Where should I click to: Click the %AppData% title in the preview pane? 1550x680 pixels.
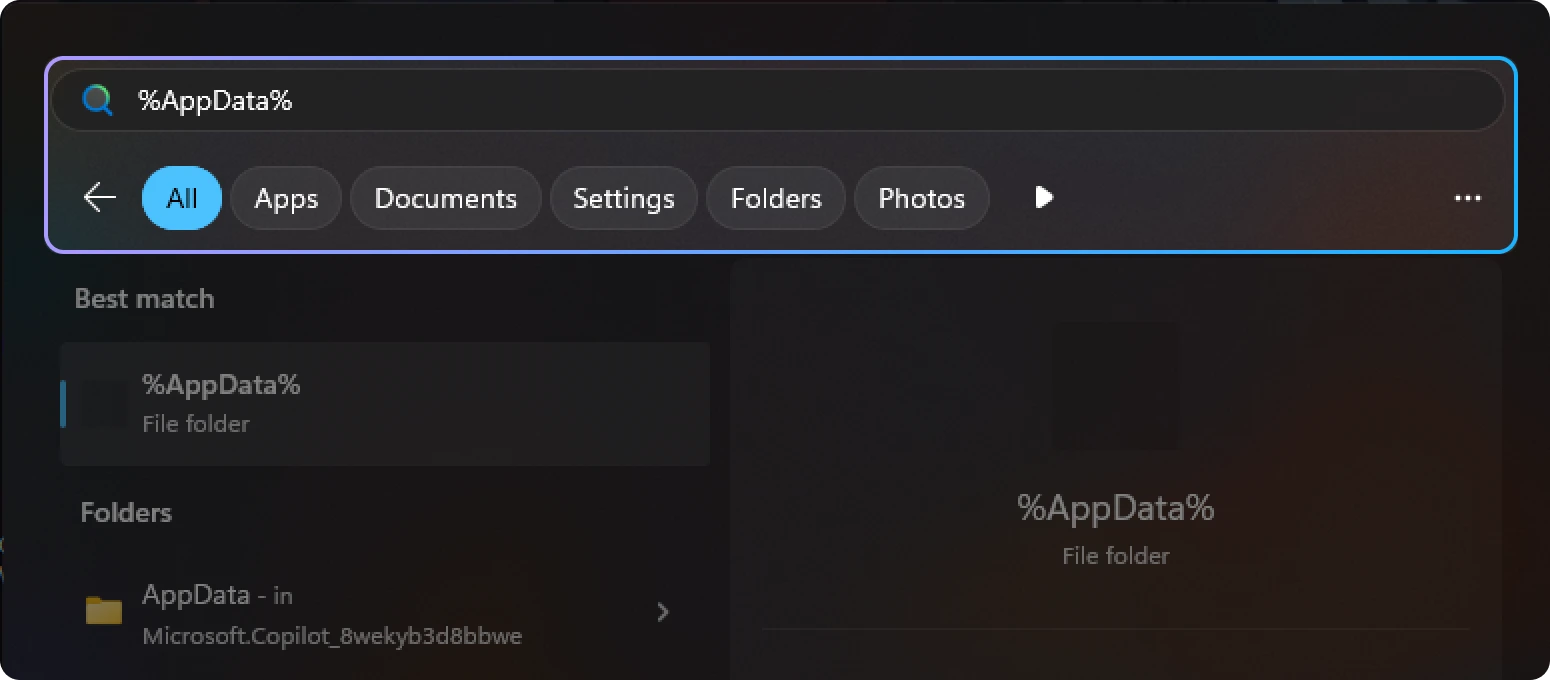pyautogui.click(x=1115, y=508)
